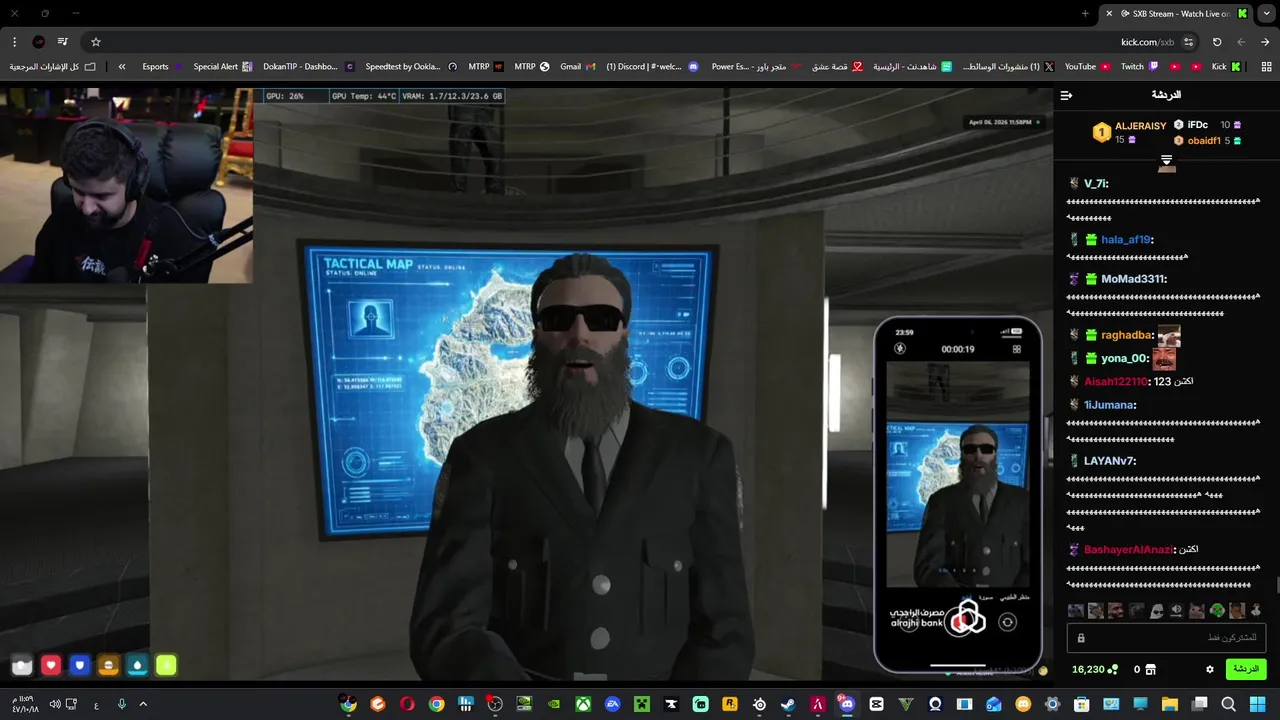
Task: Open the all bookmarks folder
Action: tap(53, 67)
